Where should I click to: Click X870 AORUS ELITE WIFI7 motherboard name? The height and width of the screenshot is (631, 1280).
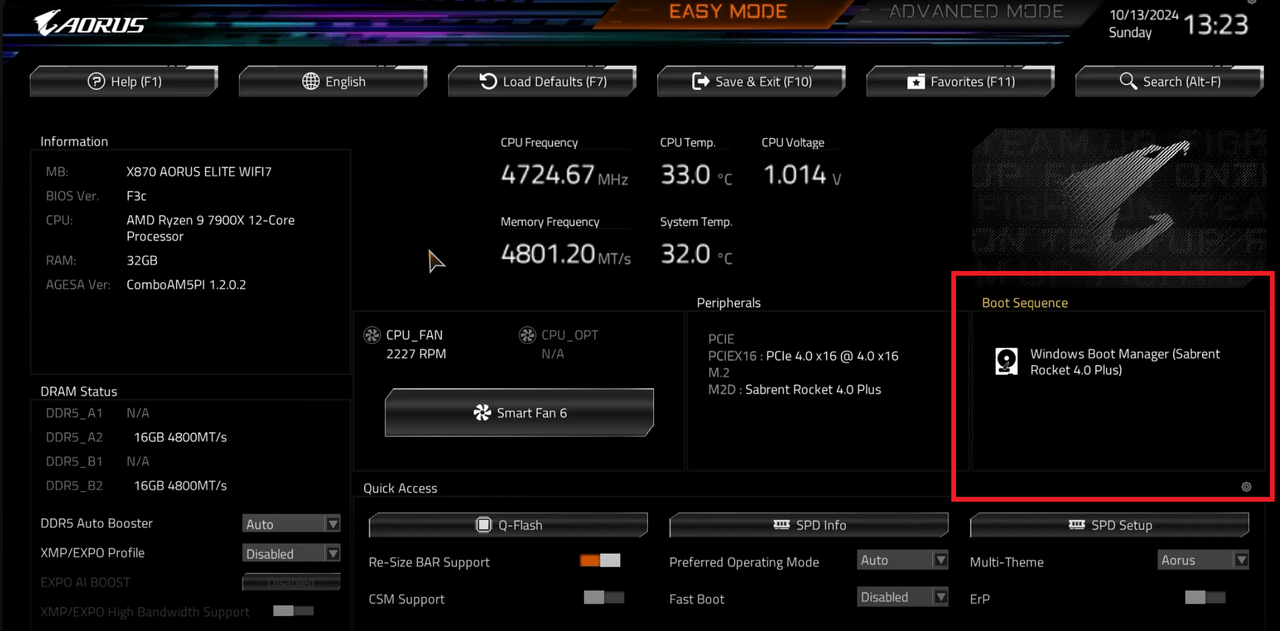[x=199, y=172]
